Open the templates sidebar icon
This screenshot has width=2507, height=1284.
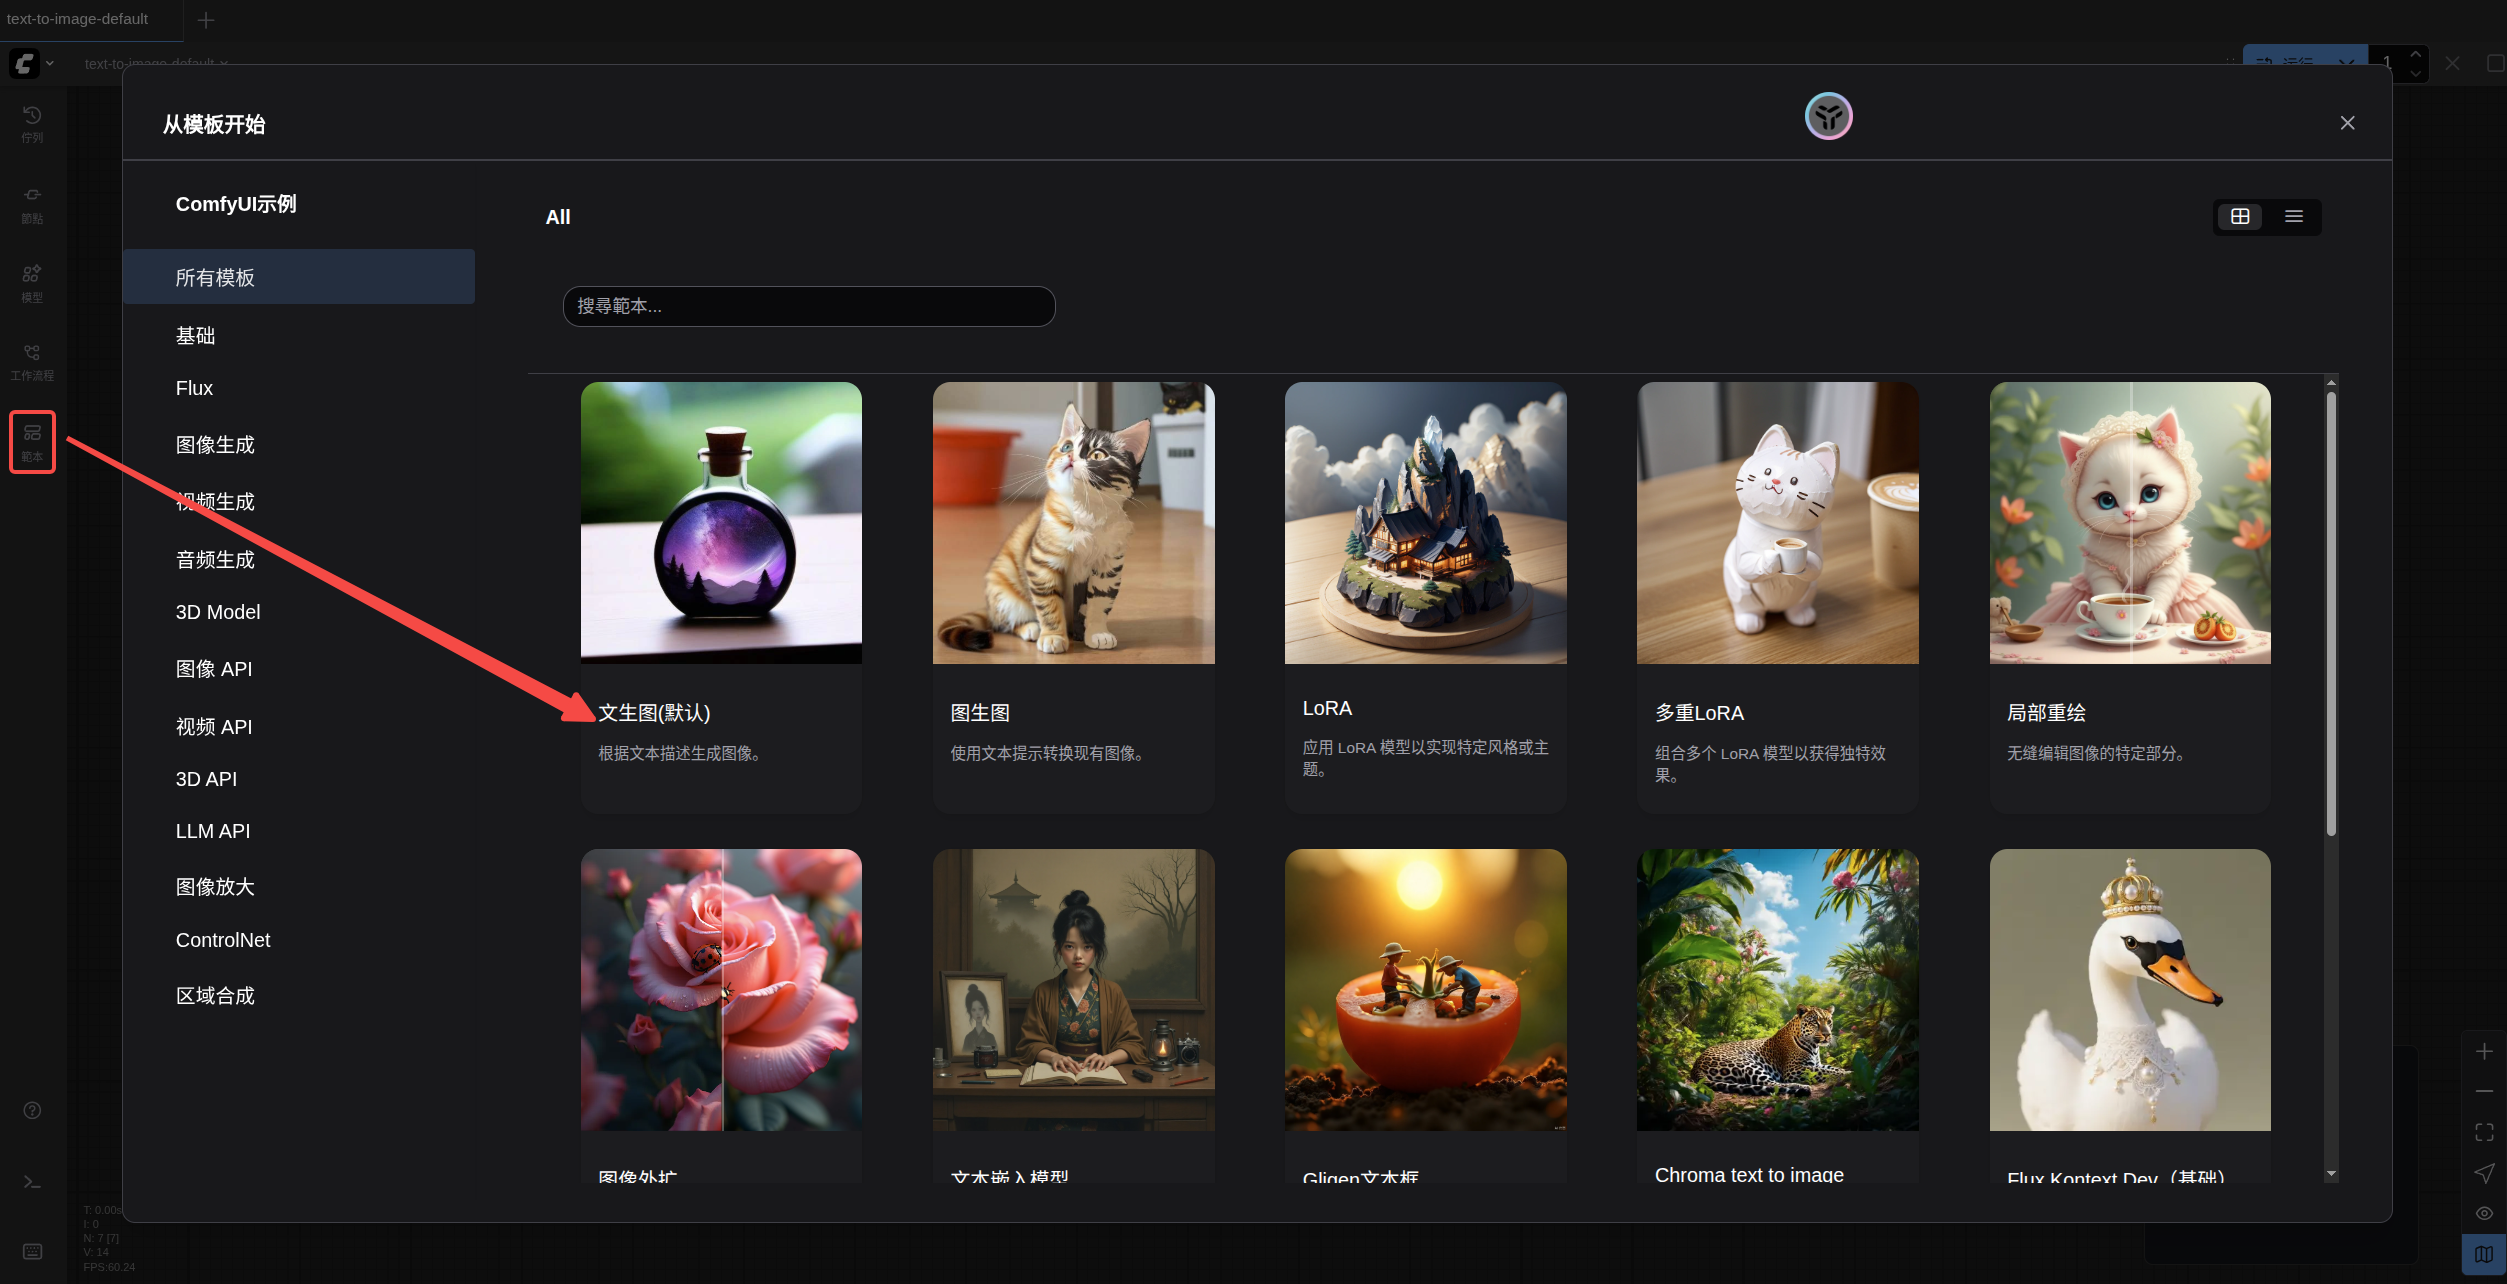coord(32,441)
